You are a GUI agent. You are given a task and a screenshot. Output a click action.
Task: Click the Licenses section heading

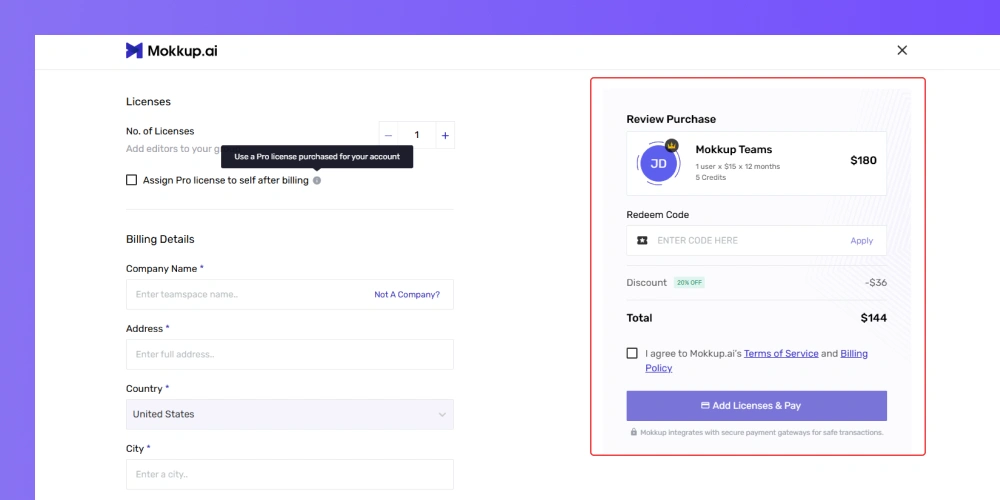[149, 101]
